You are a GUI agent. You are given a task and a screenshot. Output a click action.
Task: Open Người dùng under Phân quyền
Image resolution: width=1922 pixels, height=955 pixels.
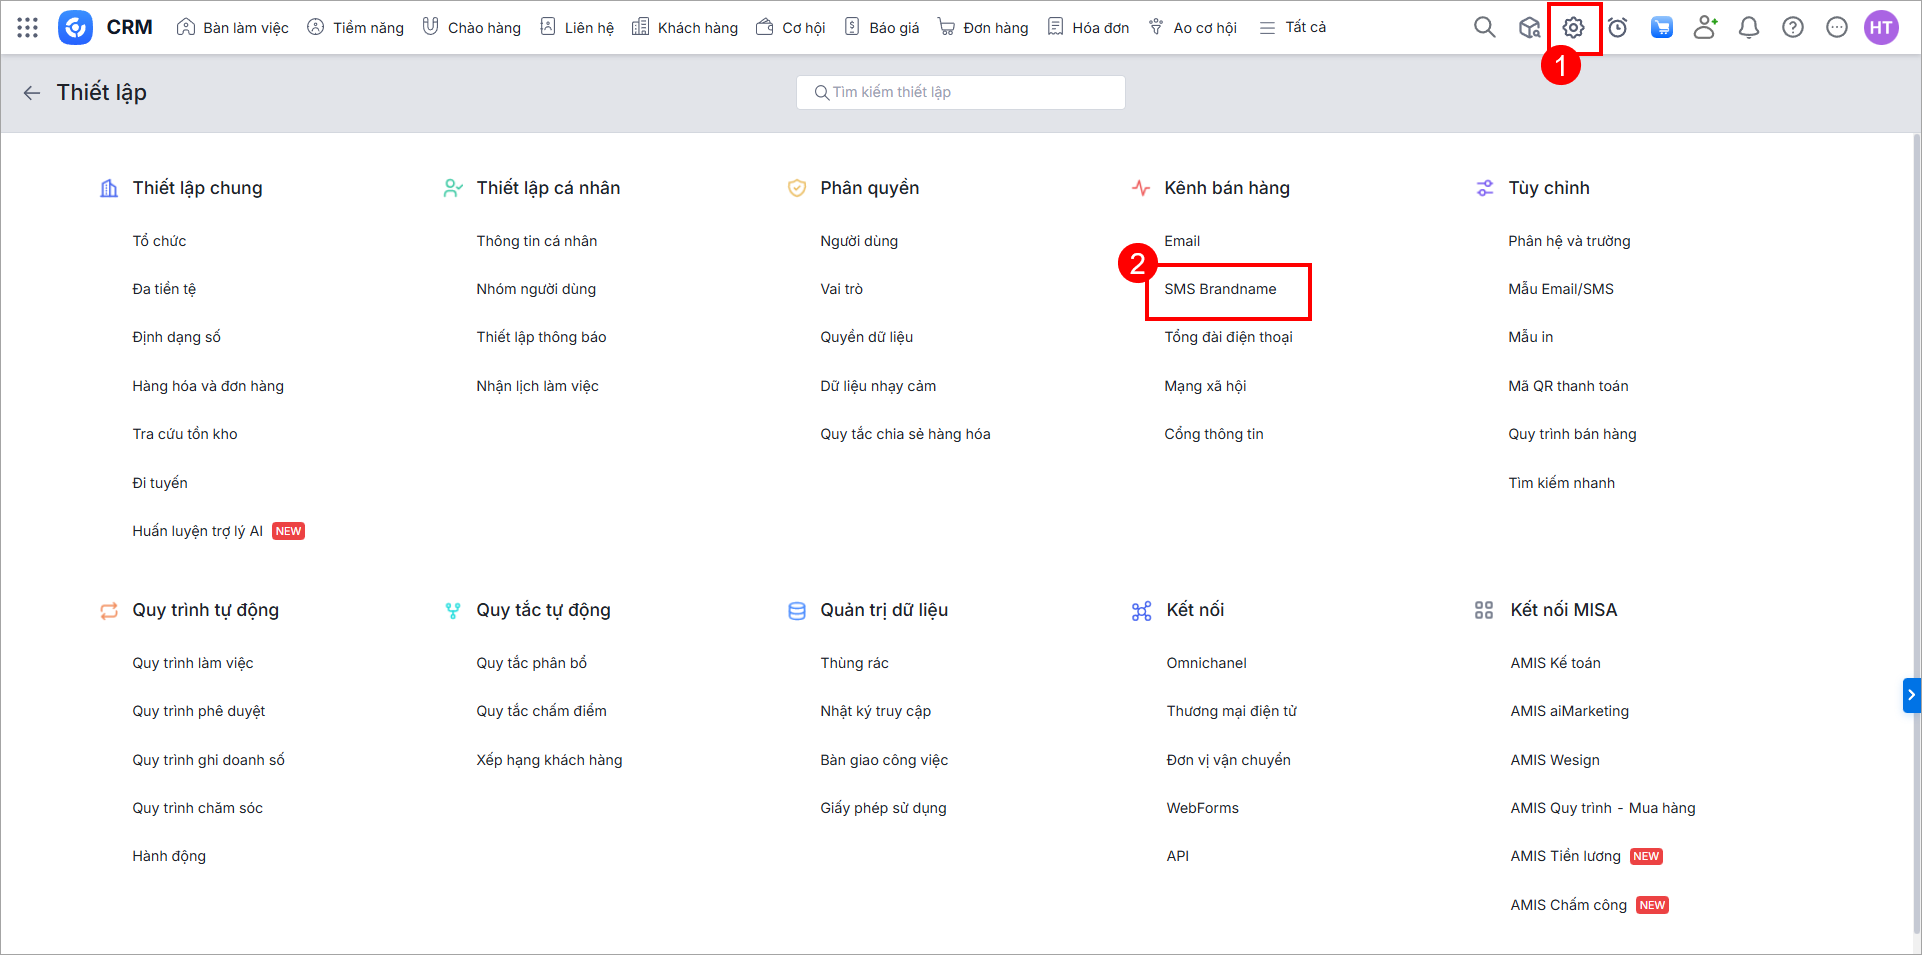(859, 241)
